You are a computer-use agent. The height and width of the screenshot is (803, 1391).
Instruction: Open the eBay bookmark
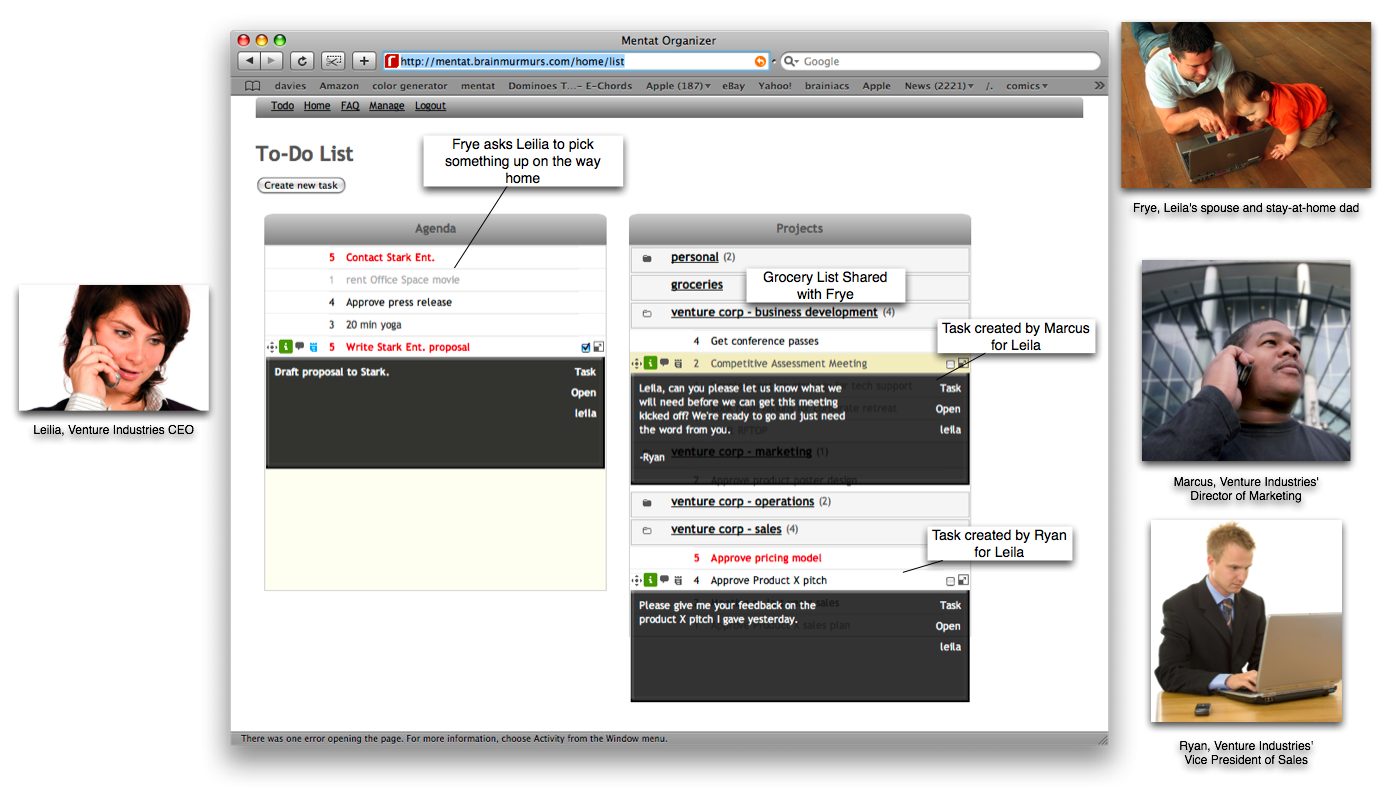point(734,86)
